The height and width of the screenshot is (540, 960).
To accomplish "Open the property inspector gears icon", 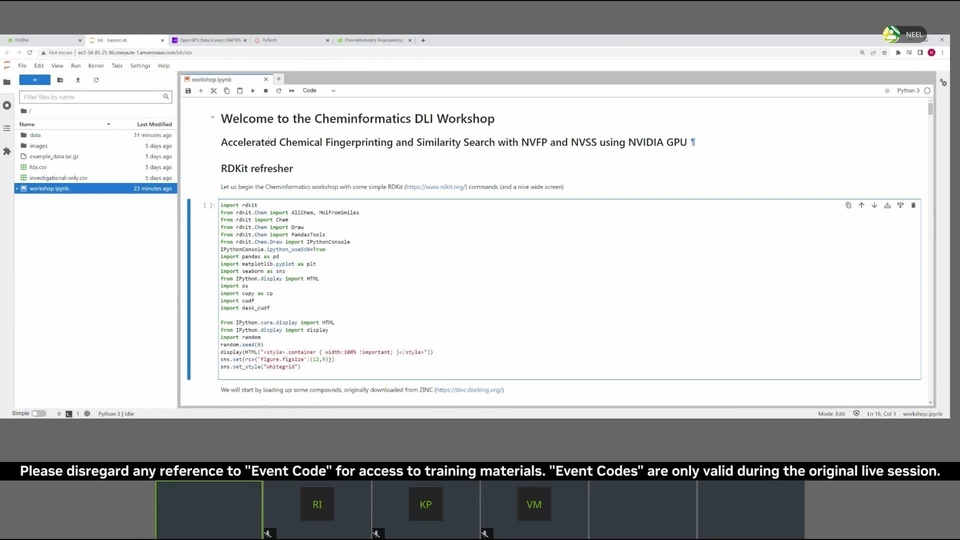I will tap(943, 83).
